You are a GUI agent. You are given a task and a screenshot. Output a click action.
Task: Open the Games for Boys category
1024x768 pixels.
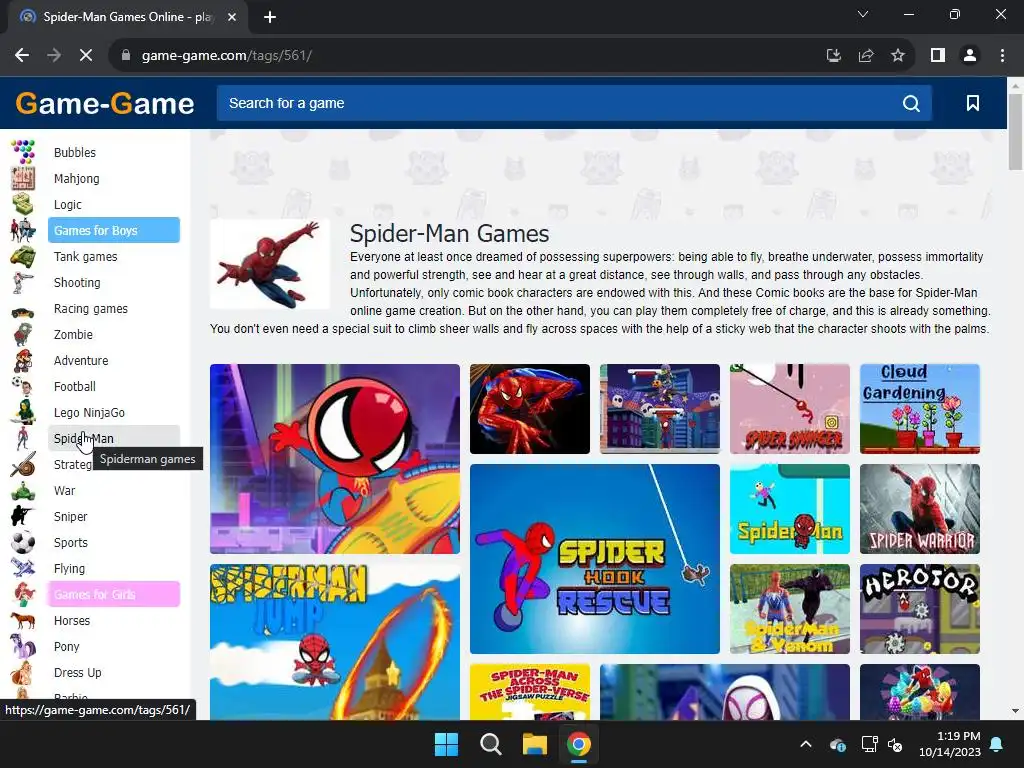point(114,230)
